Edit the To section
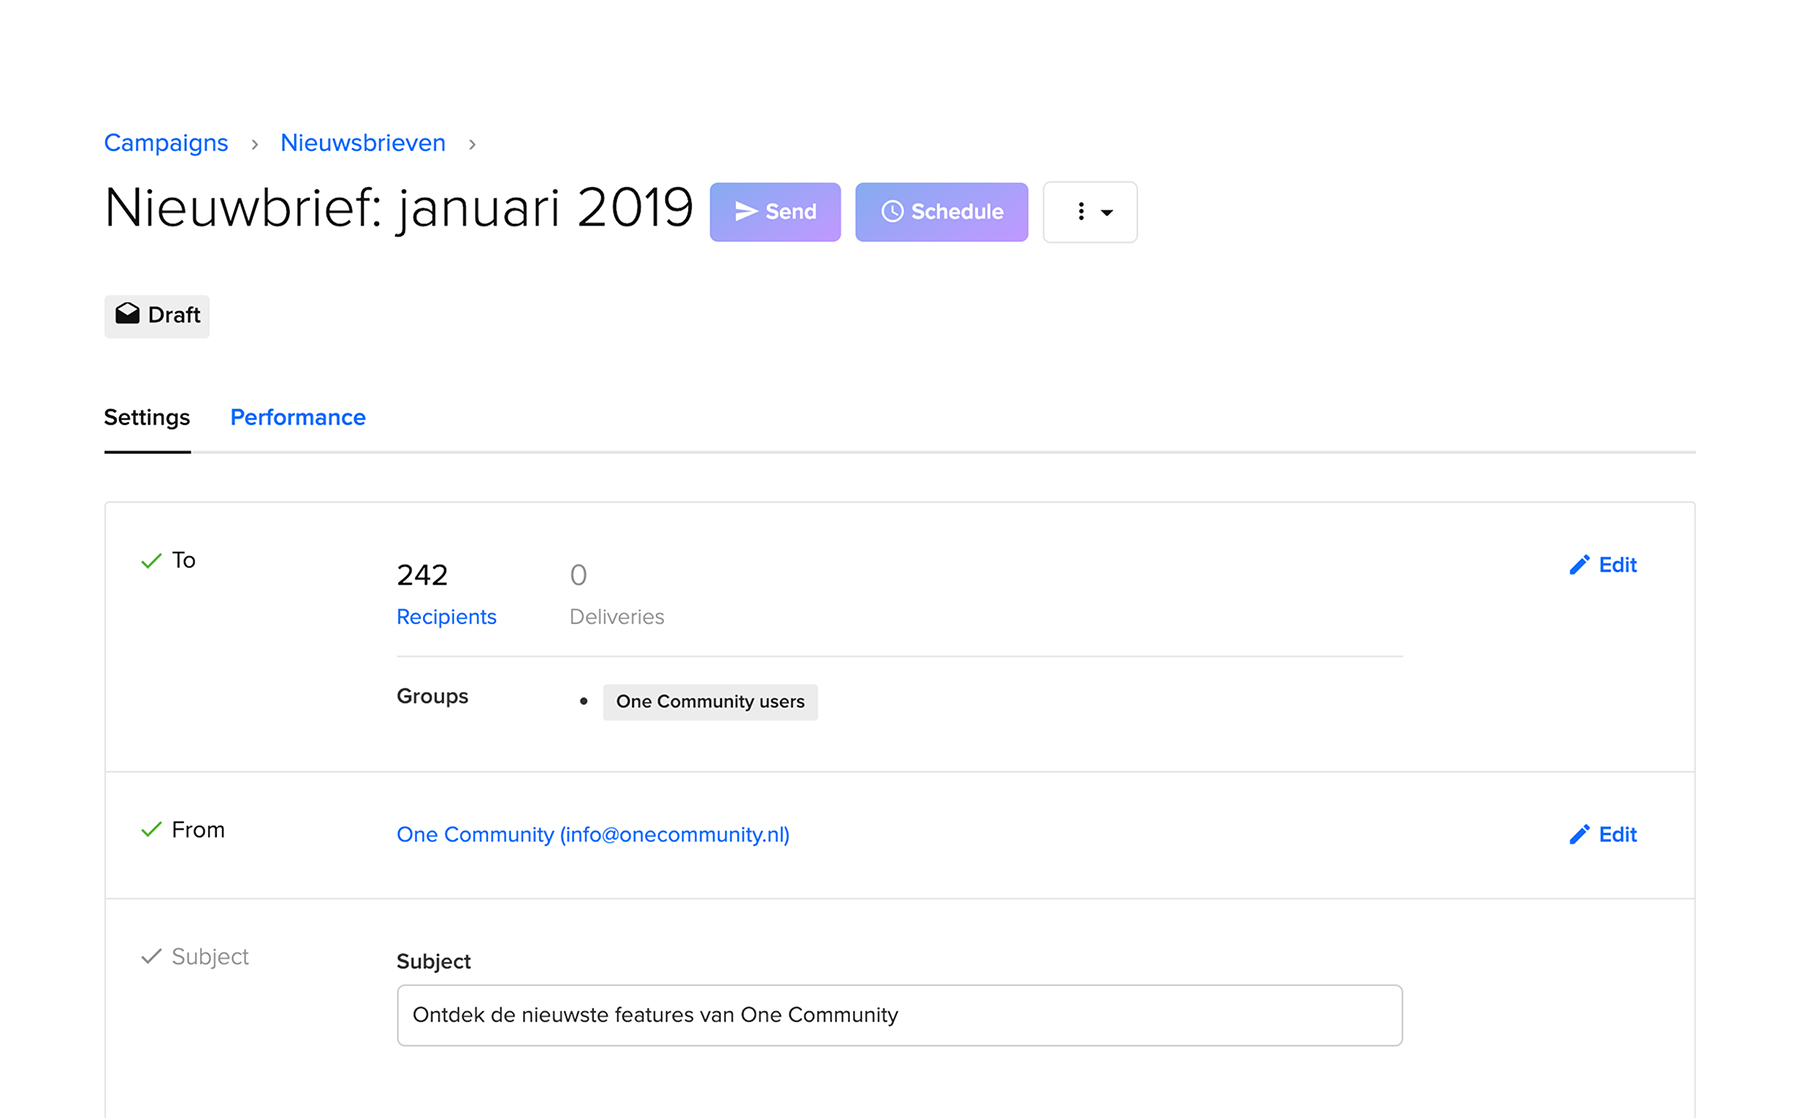 [1602, 565]
